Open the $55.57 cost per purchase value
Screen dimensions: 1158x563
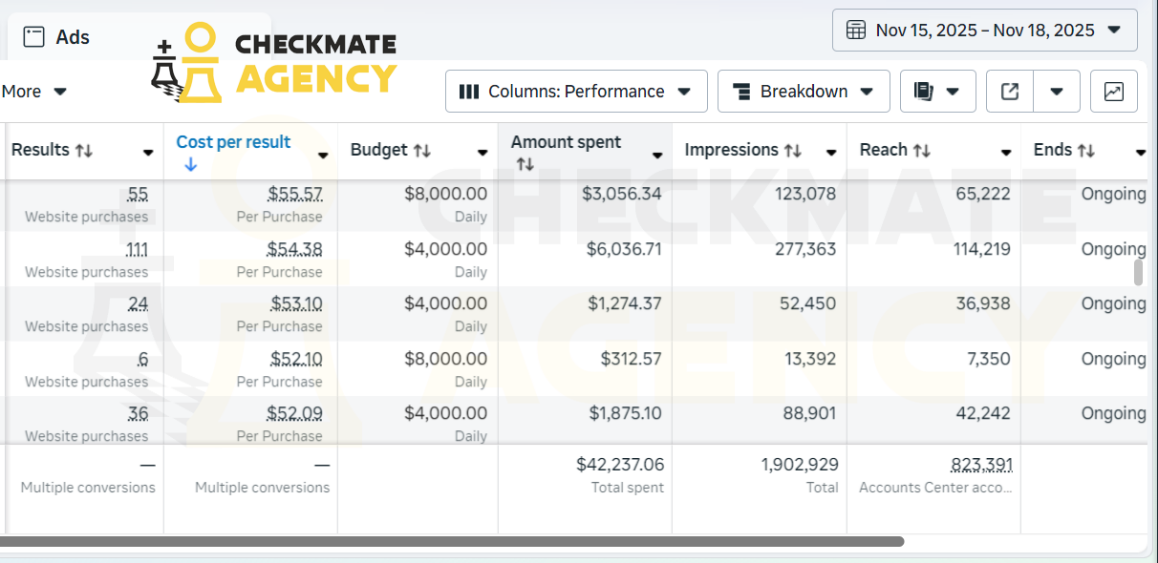tap(295, 194)
